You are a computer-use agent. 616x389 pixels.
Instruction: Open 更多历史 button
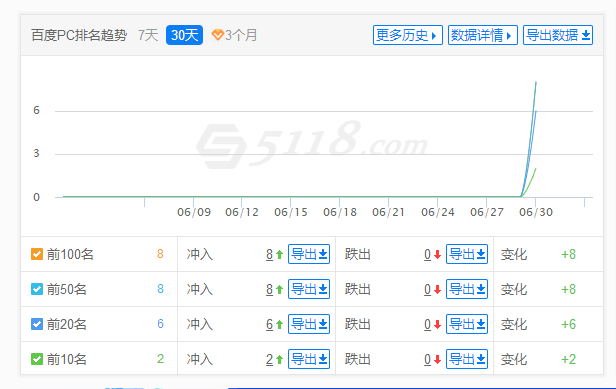click(x=407, y=35)
